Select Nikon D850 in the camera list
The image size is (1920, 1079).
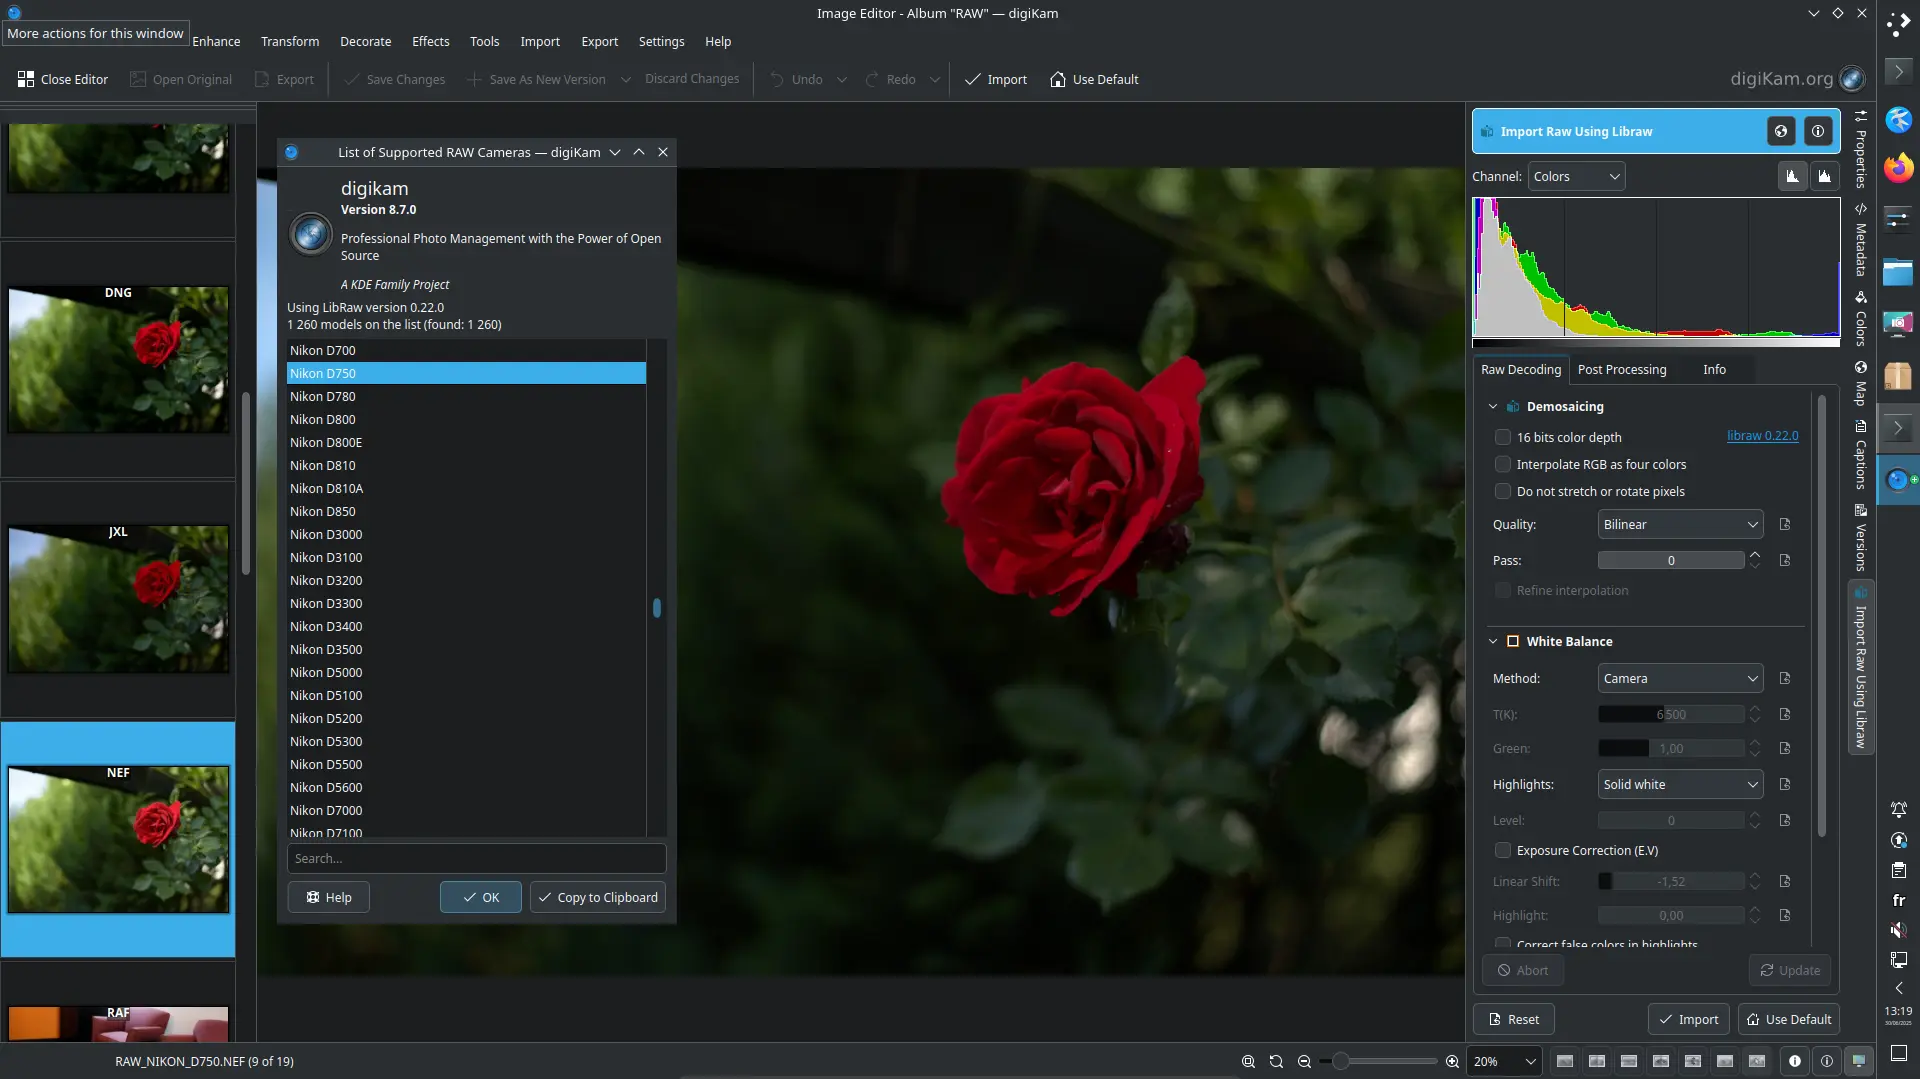pos(322,511)
